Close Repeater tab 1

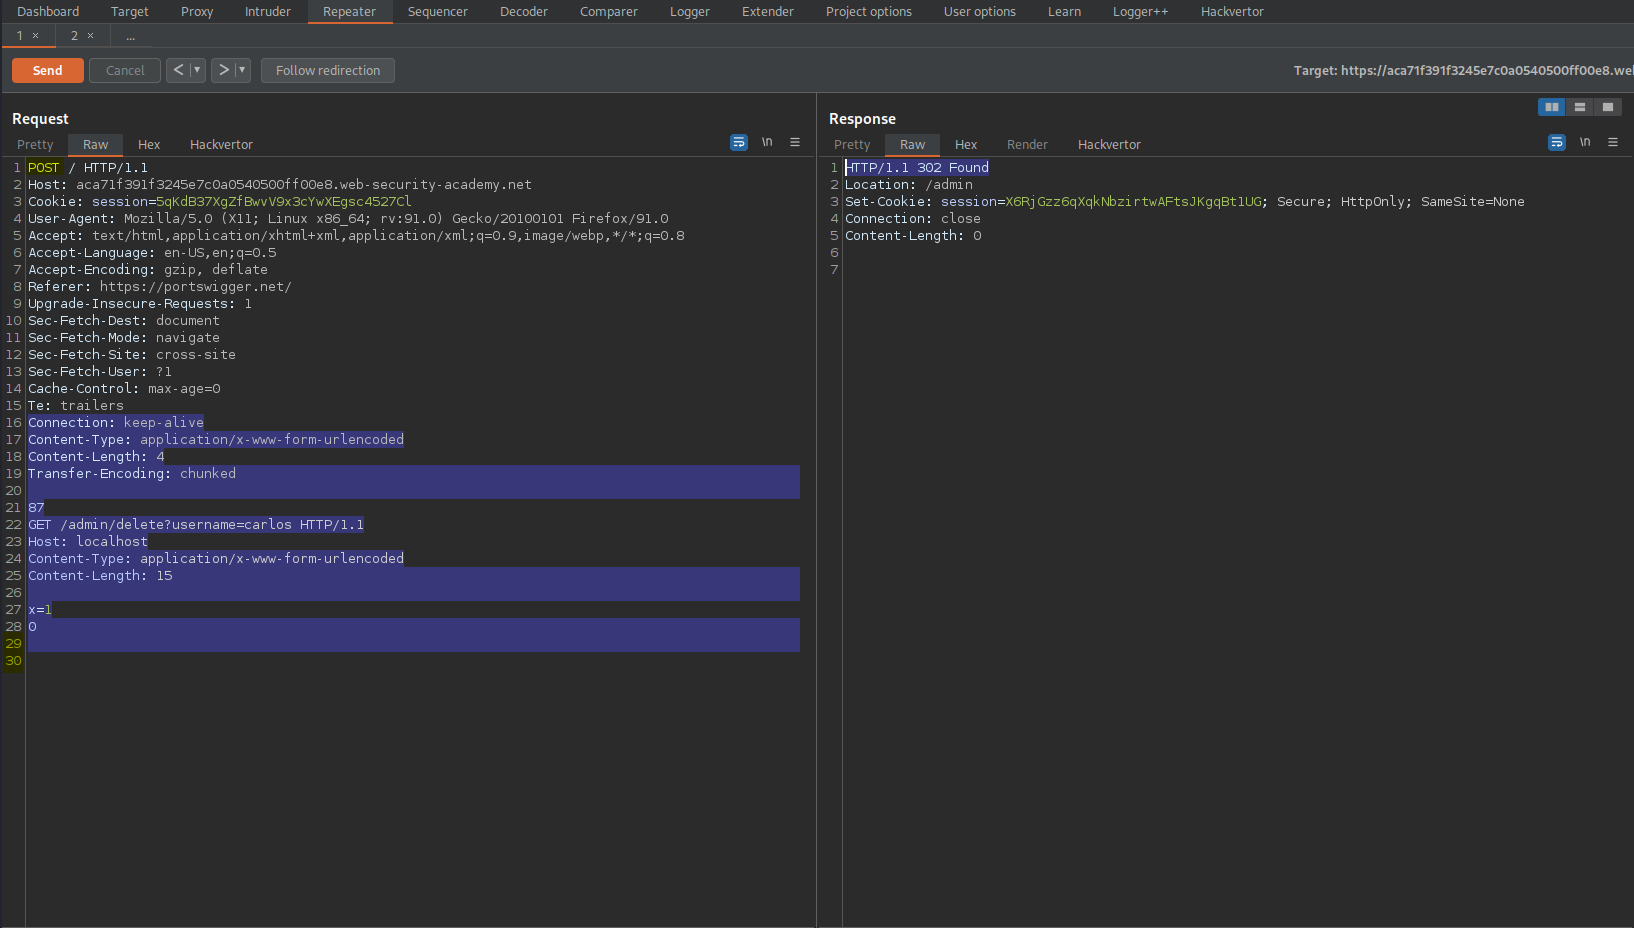point(36,36)
